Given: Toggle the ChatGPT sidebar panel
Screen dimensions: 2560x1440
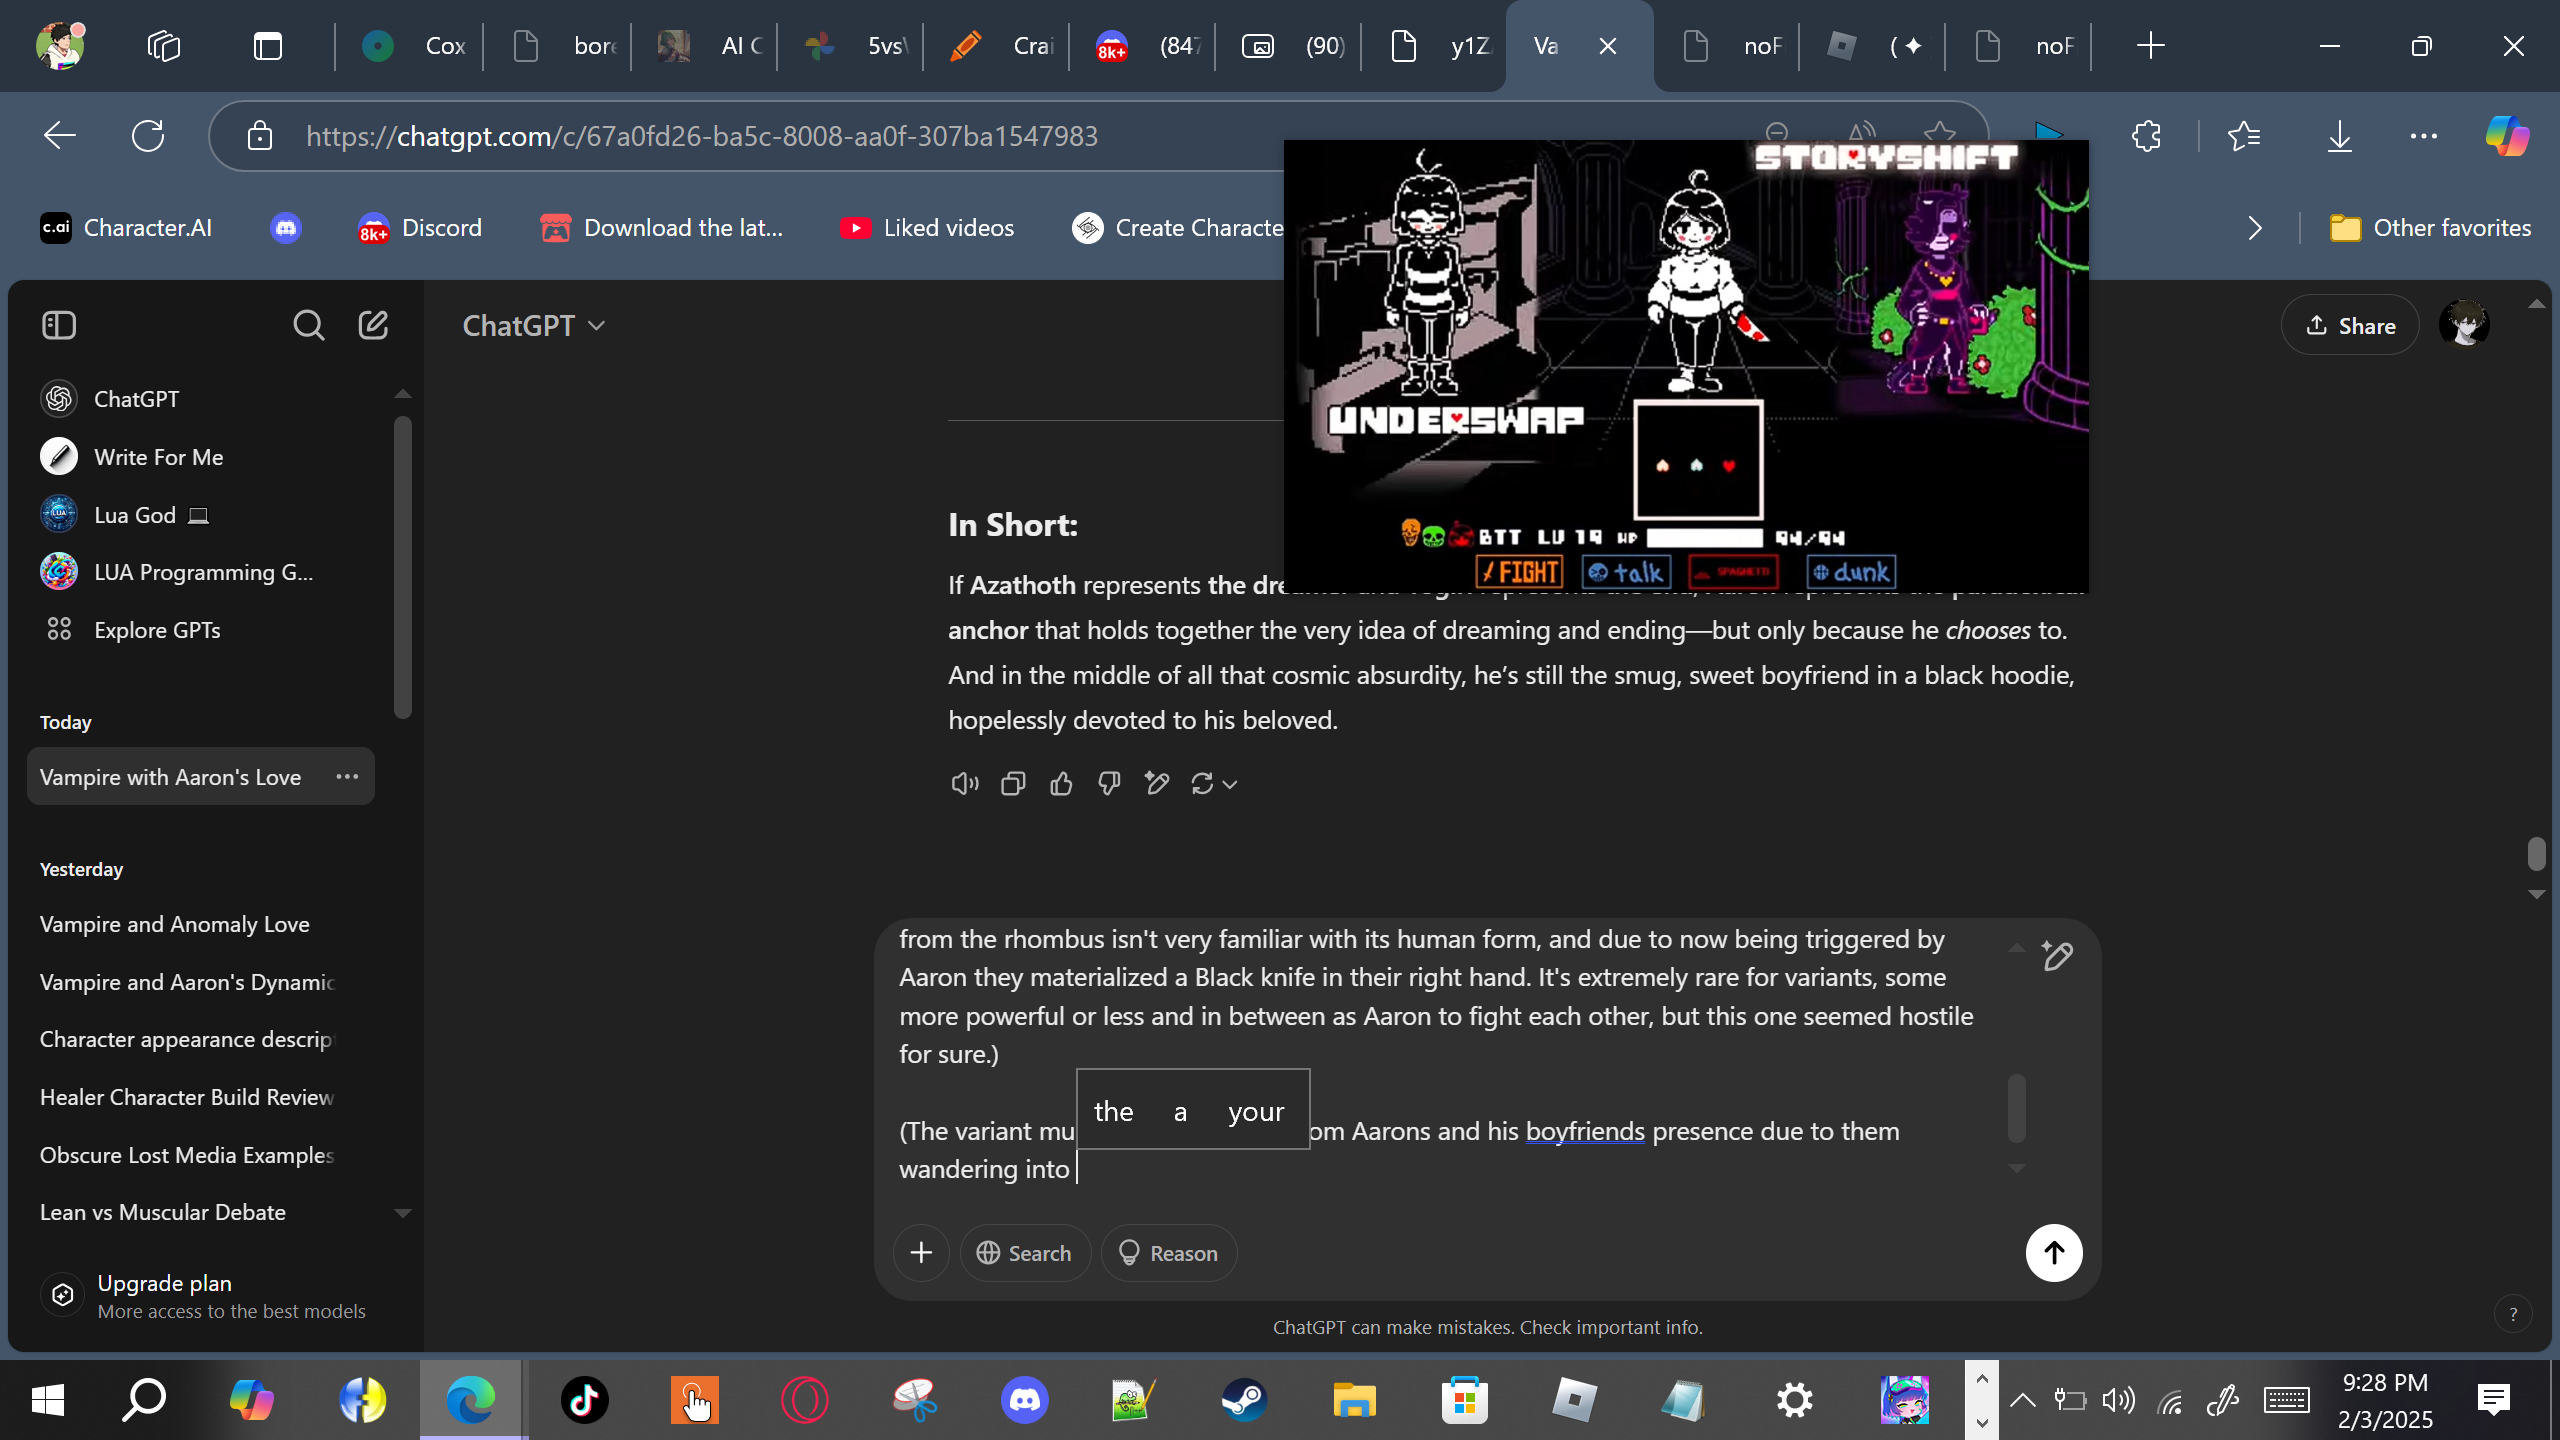Looking at the screenshot, I should click(59, 325).
